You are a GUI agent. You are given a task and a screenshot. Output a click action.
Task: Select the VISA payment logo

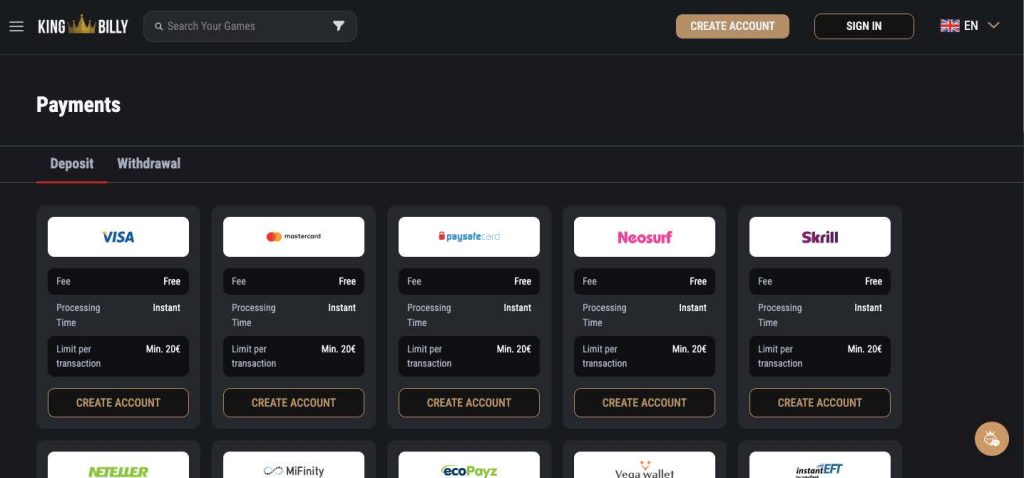[x=118, y=237]
